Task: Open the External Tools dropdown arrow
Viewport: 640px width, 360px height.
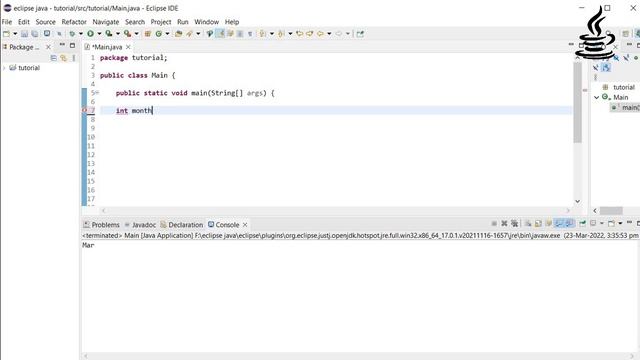Action: [x=136, y=34]
